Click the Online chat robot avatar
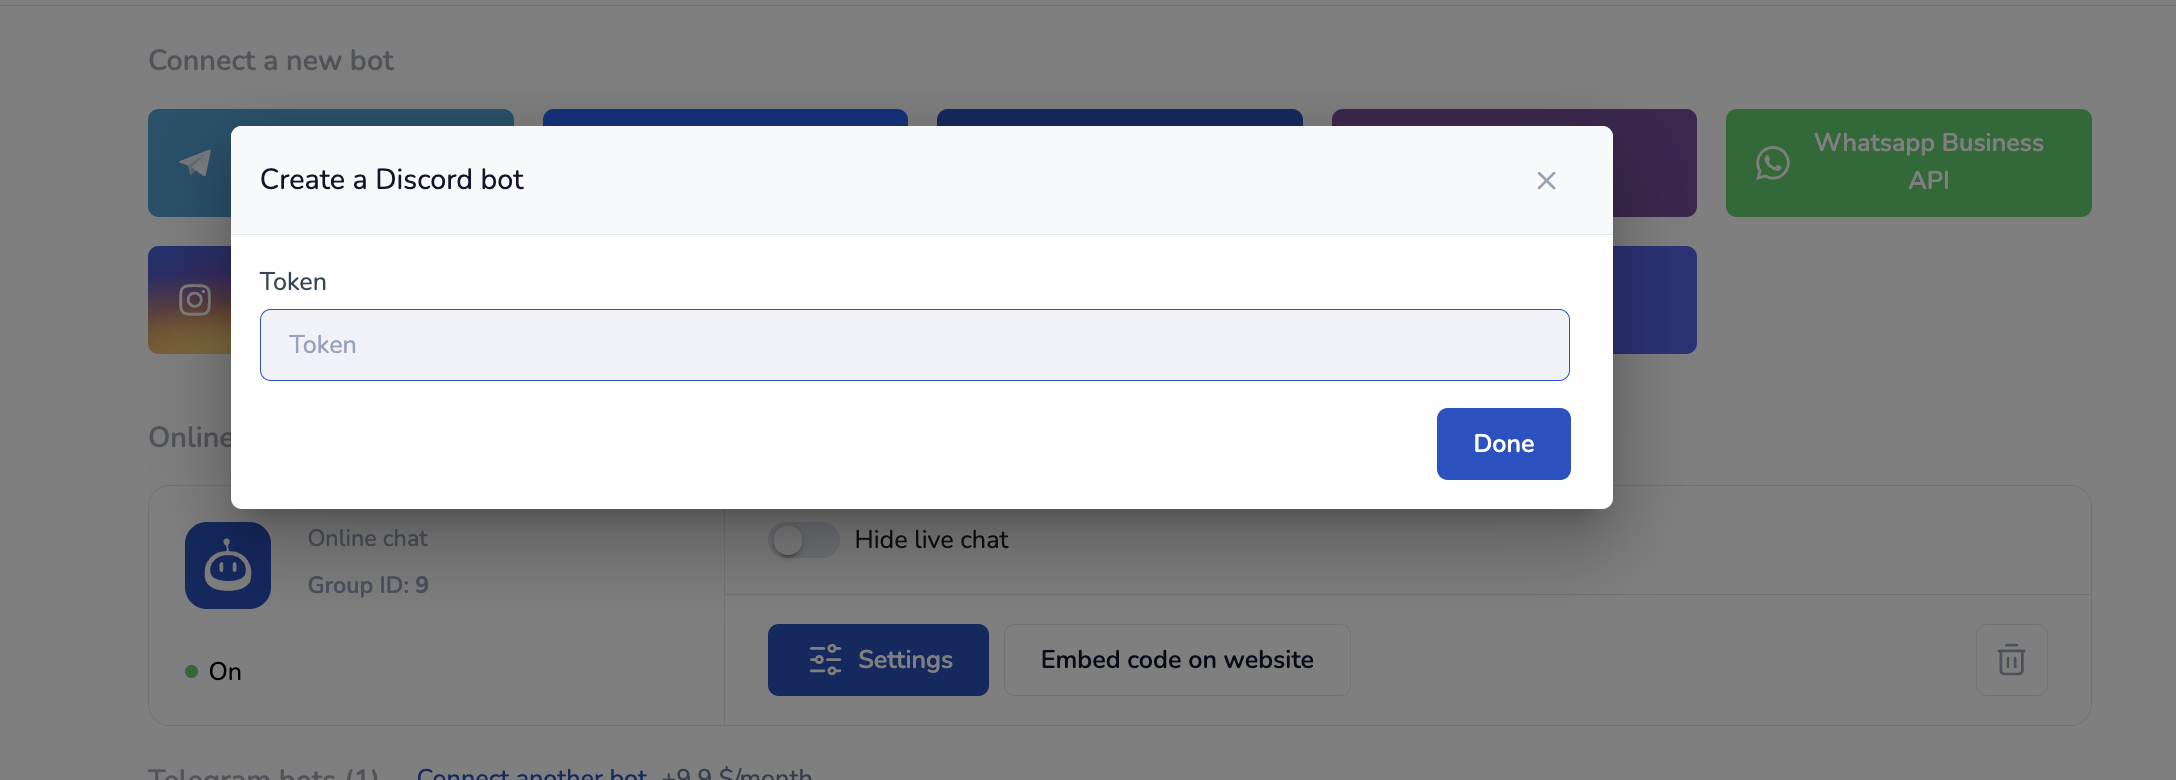Viewport: 2176px width, 780px height. (228, 566)
